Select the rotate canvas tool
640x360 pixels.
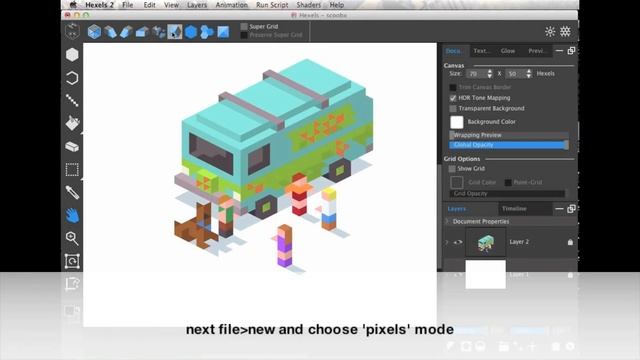[72, 261]
